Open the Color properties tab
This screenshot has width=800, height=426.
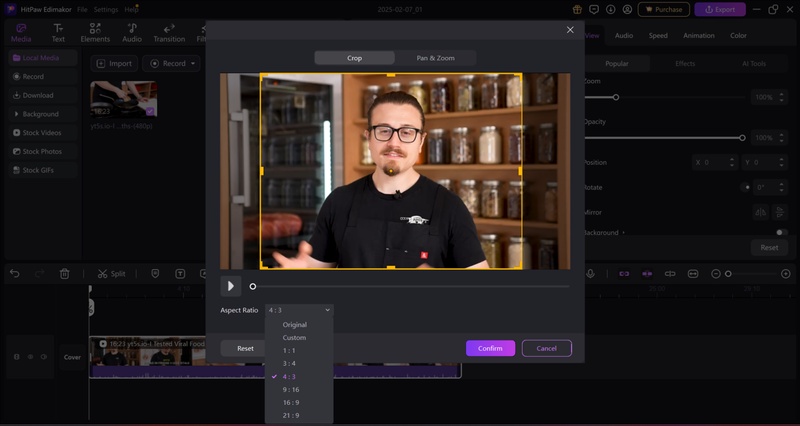click(x=738, y=36)
